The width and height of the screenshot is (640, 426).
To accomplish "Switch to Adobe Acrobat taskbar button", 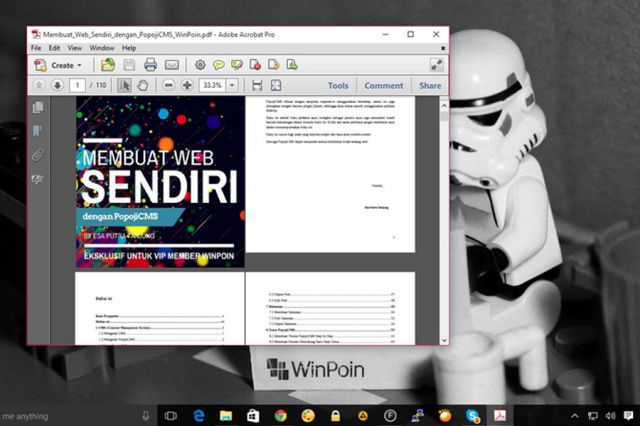I will click(500, 416).
